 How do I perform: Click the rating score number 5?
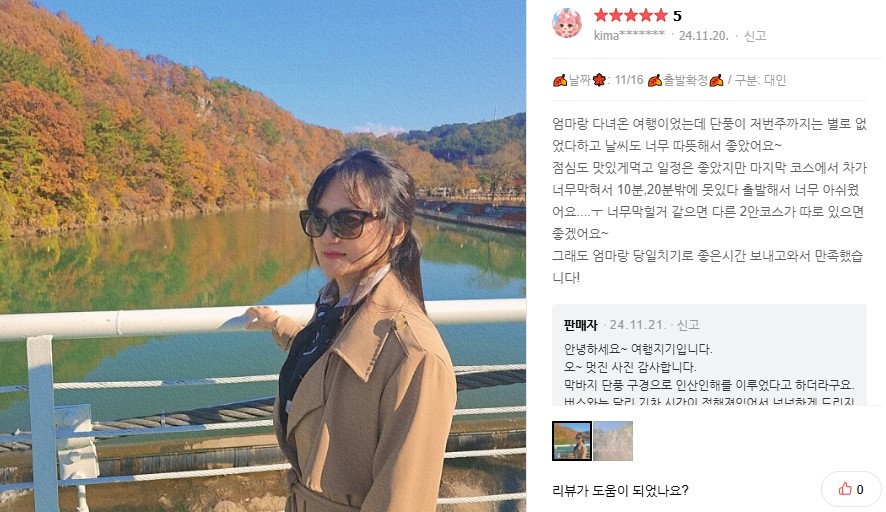point(677,16)
